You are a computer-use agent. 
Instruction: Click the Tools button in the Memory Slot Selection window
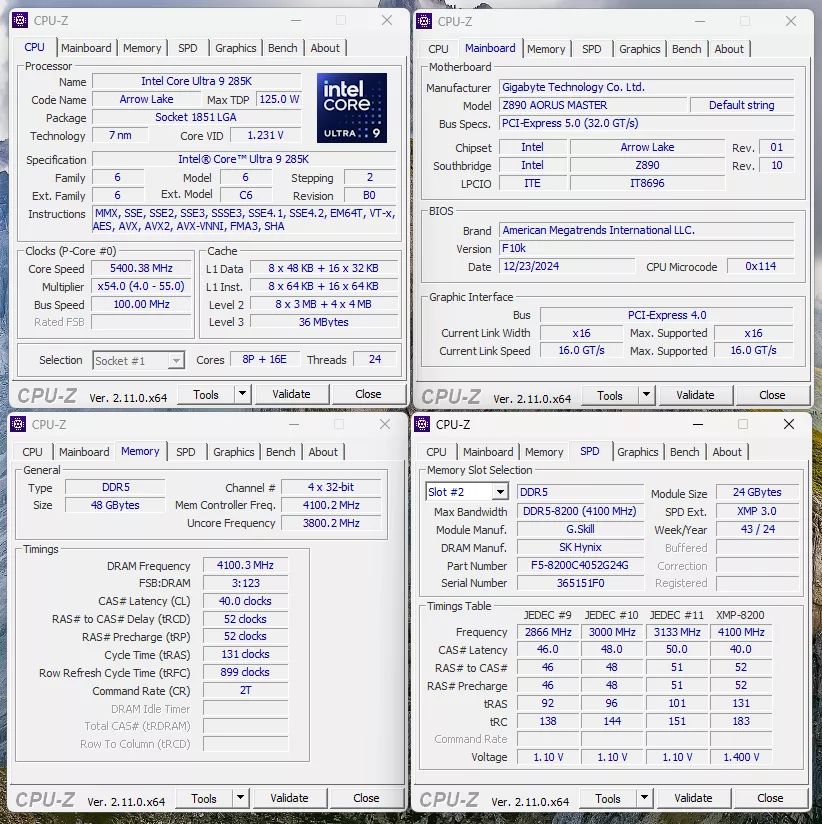click(608, 798)
